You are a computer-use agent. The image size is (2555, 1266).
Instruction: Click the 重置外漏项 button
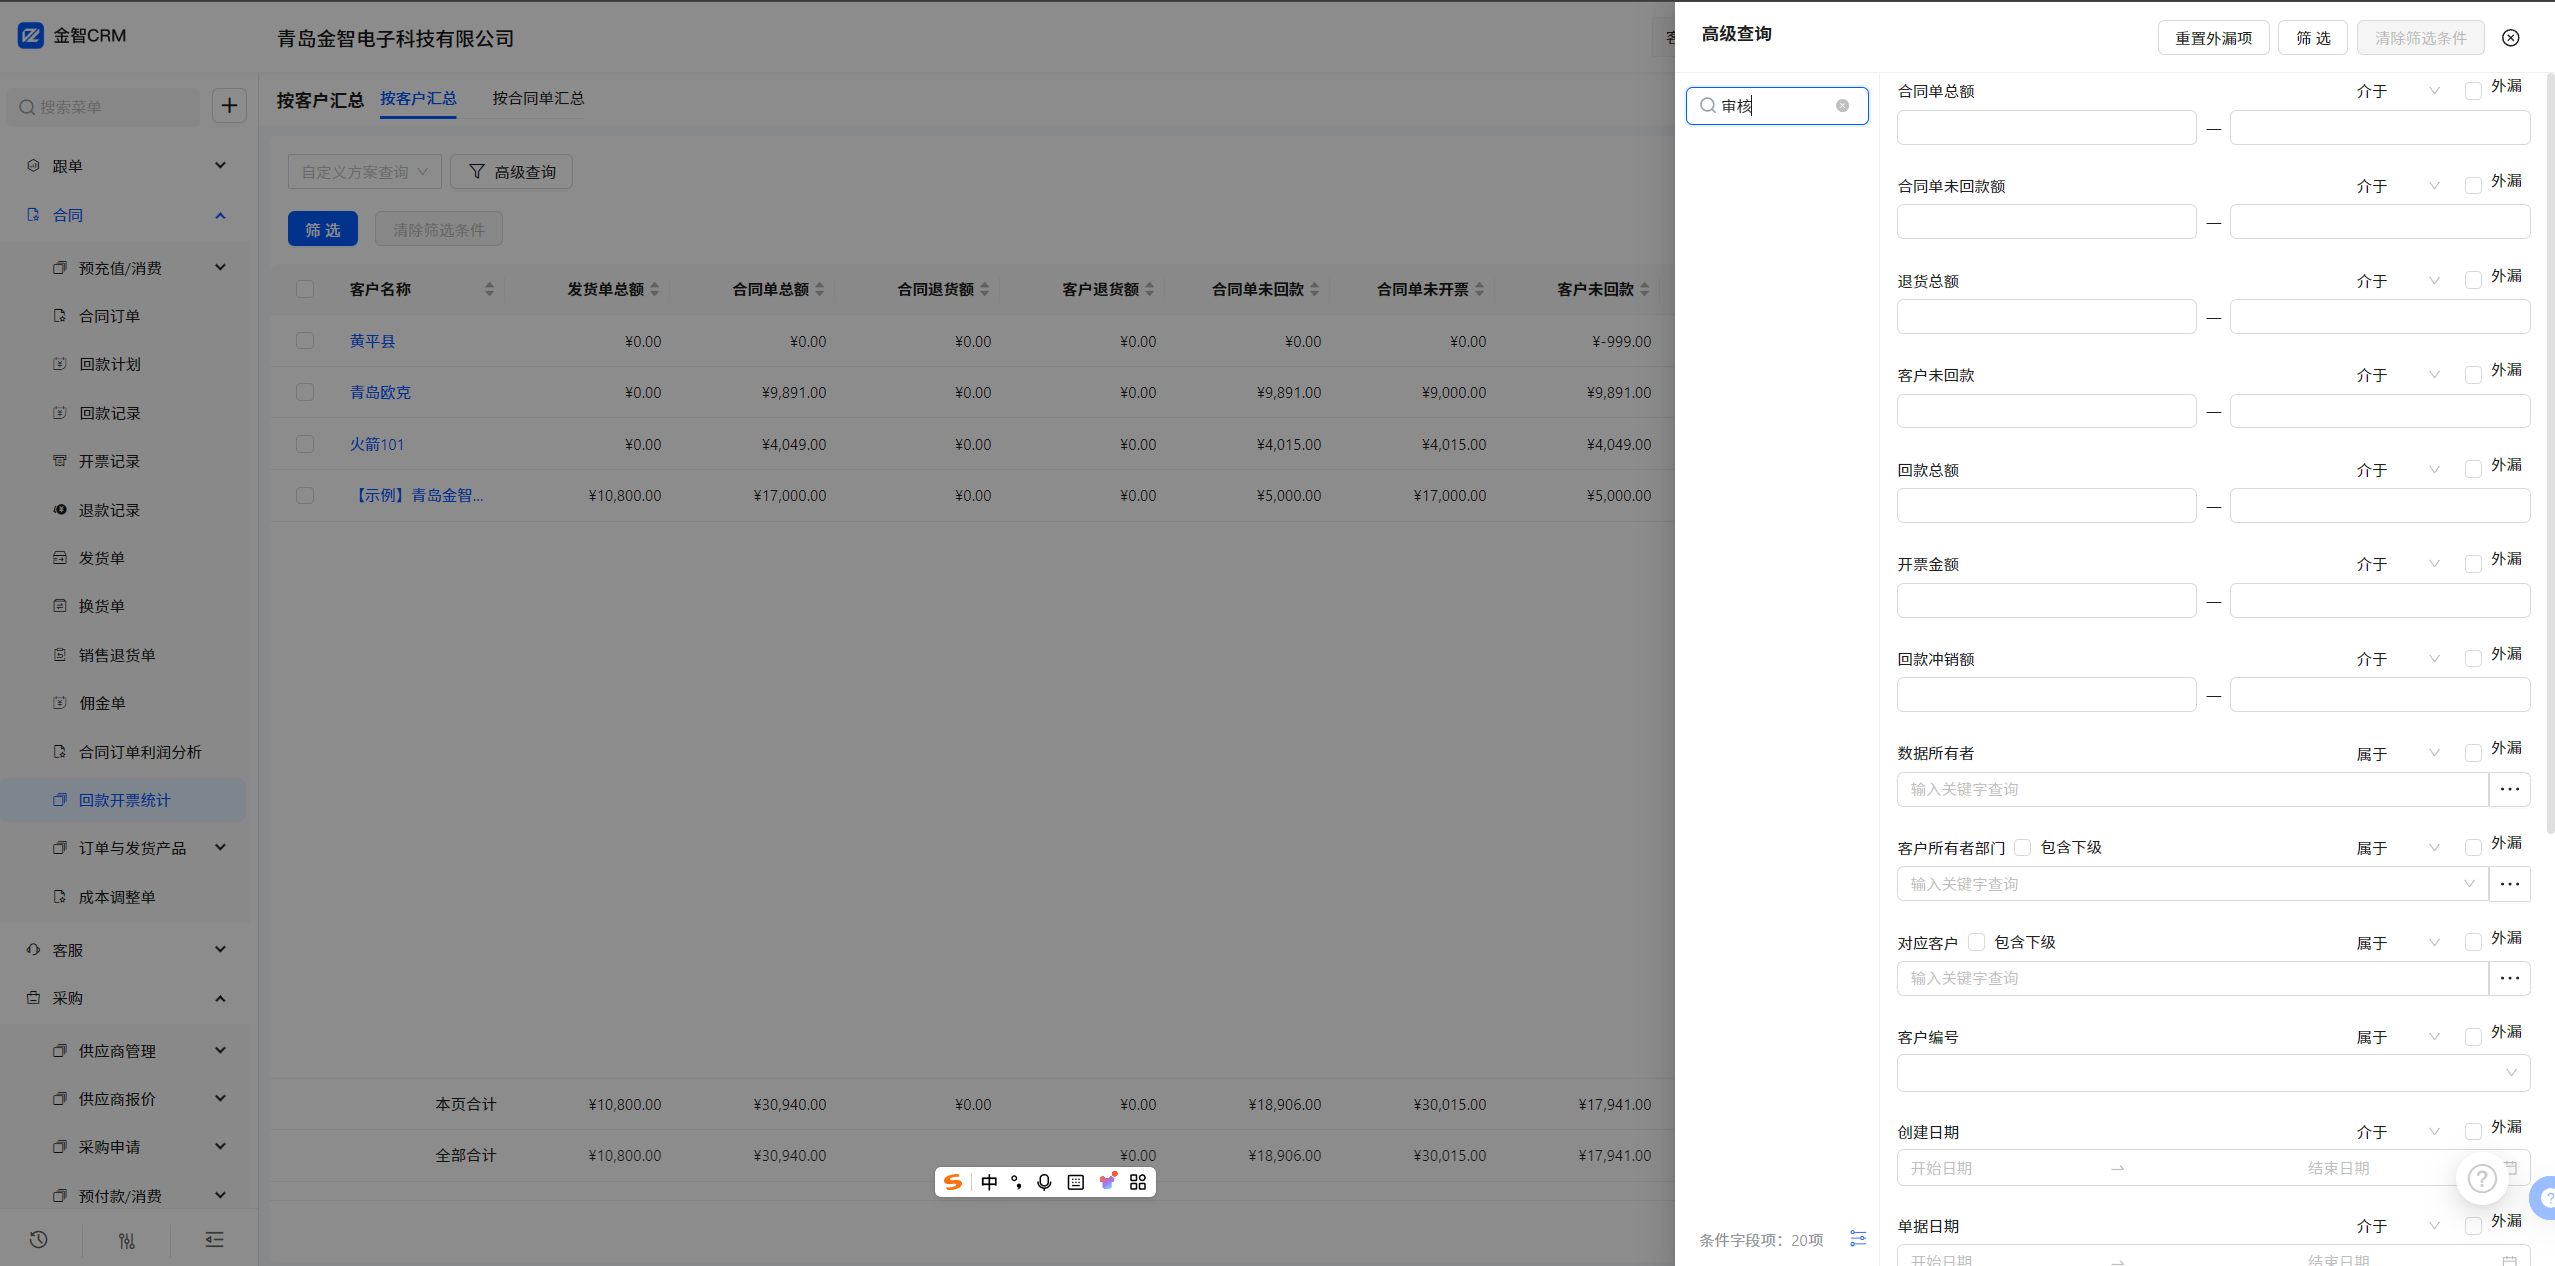2213,38
